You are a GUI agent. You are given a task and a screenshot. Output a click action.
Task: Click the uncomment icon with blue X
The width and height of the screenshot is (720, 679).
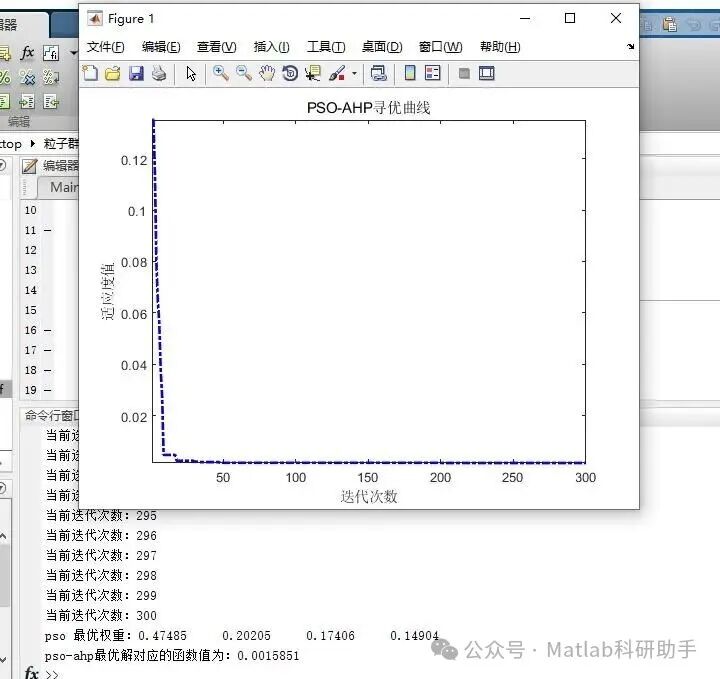pos(27,77)
